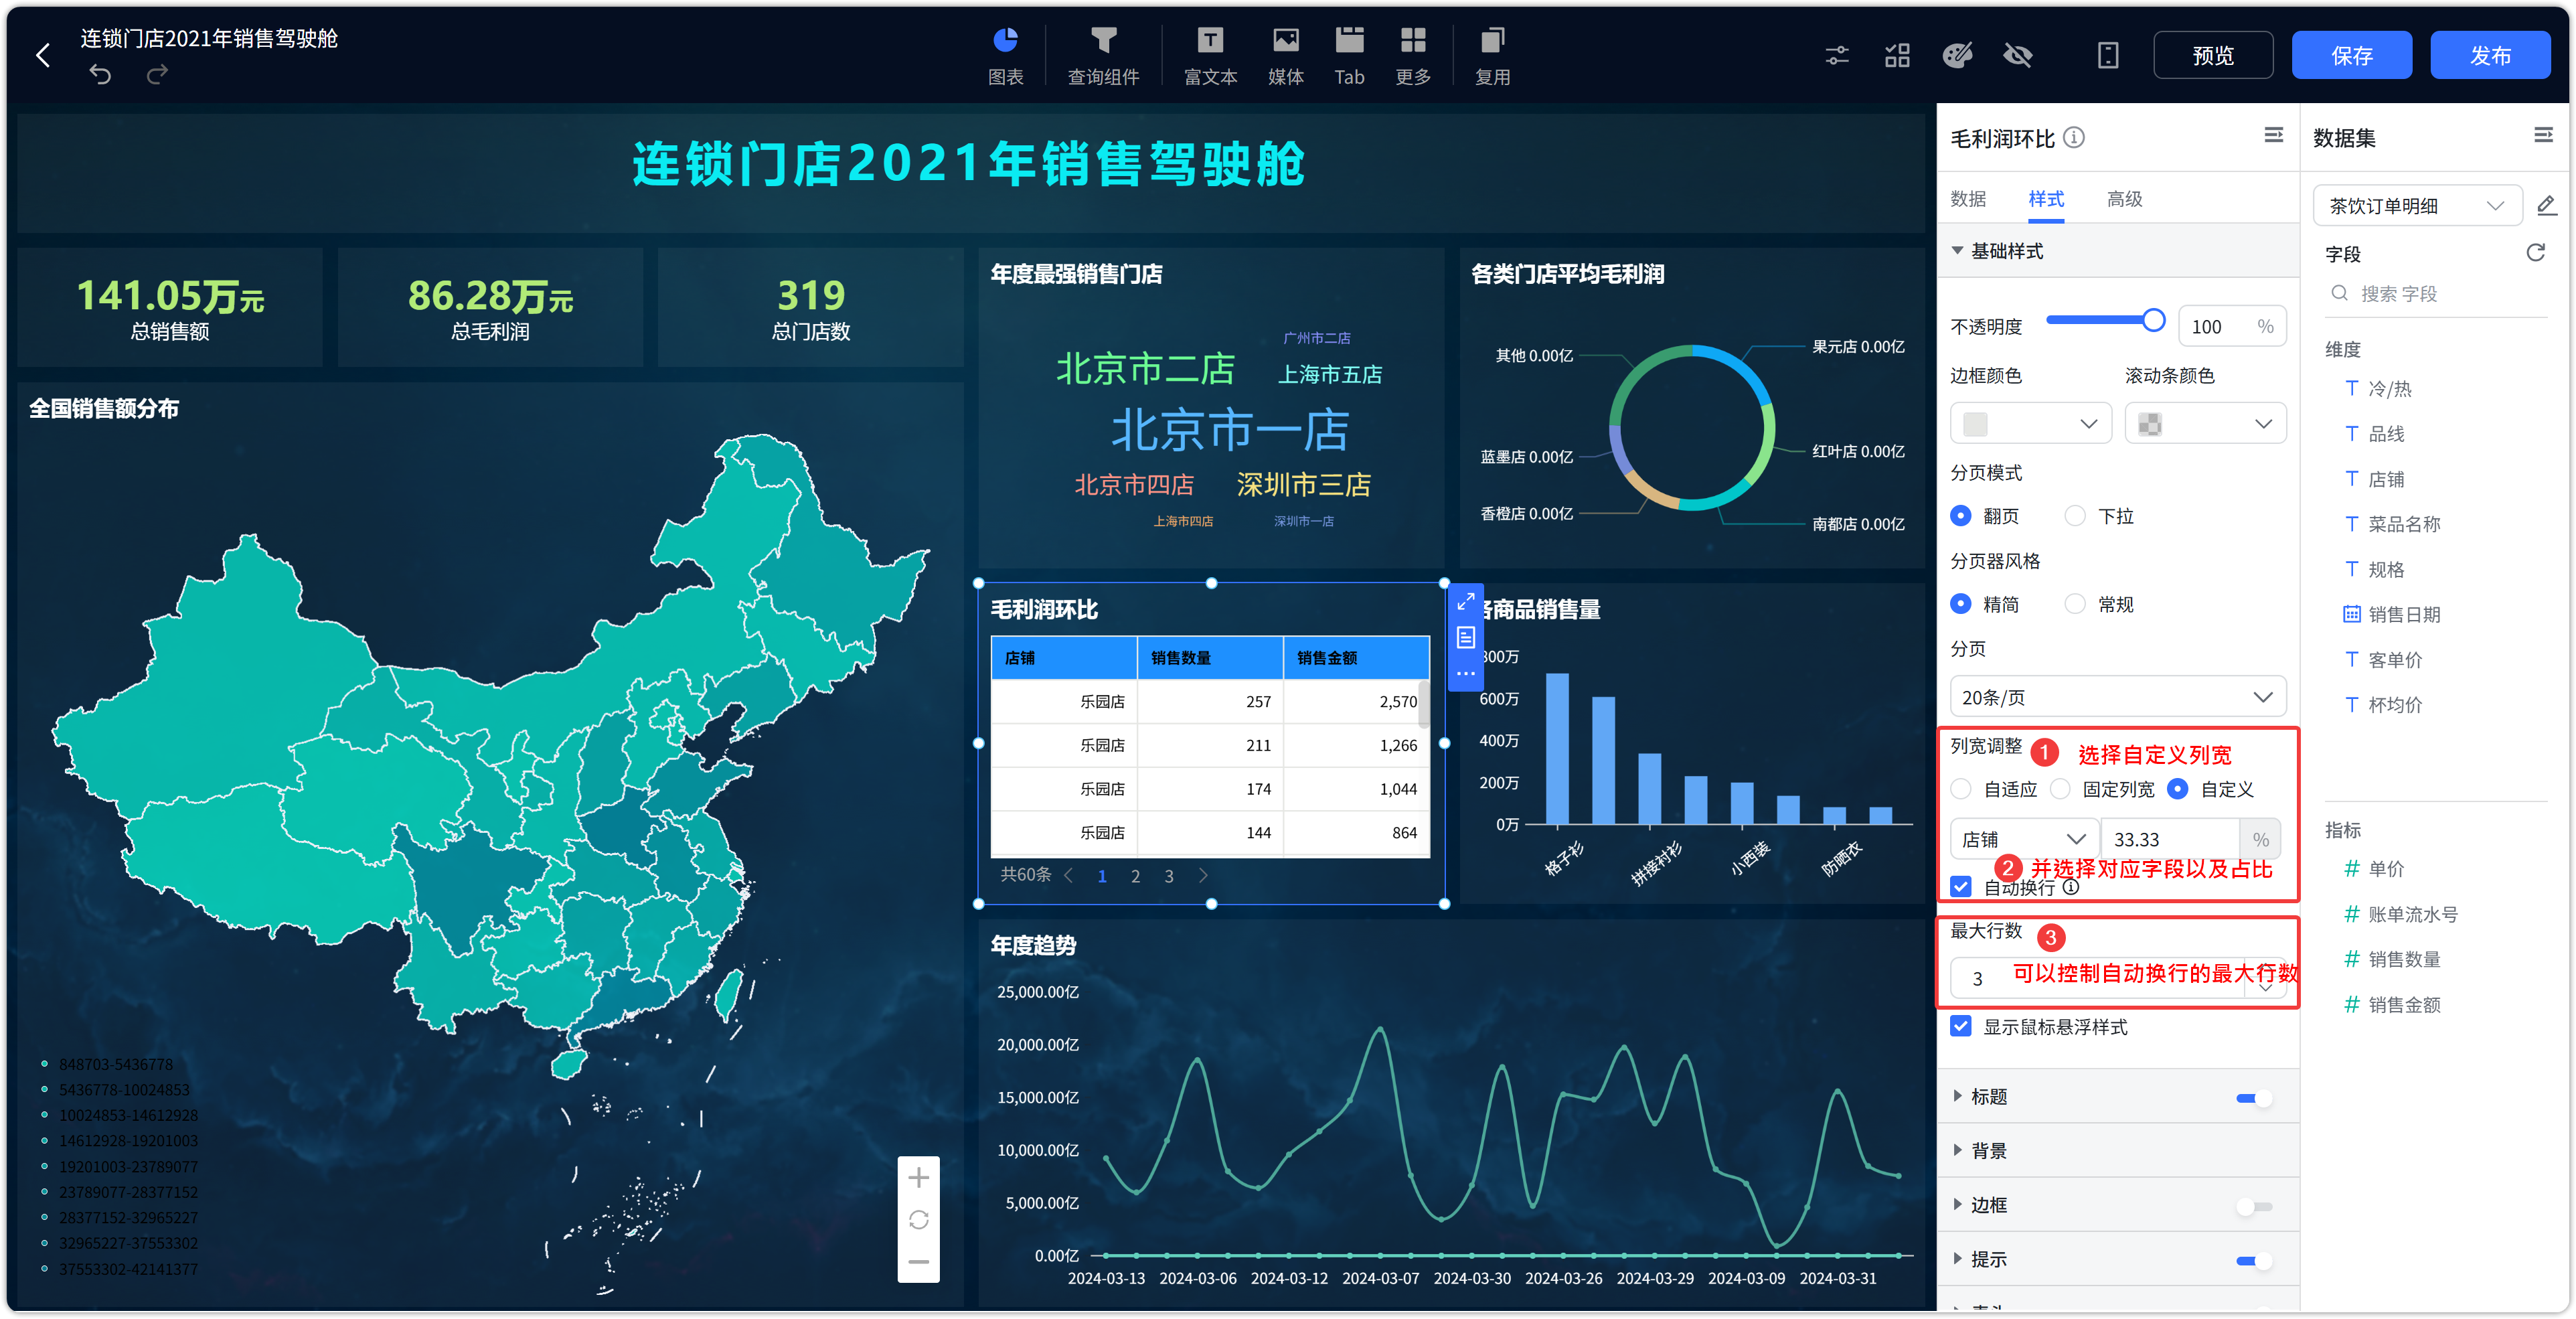Zoom out on the map with minus

click(x=918, y=1262)
